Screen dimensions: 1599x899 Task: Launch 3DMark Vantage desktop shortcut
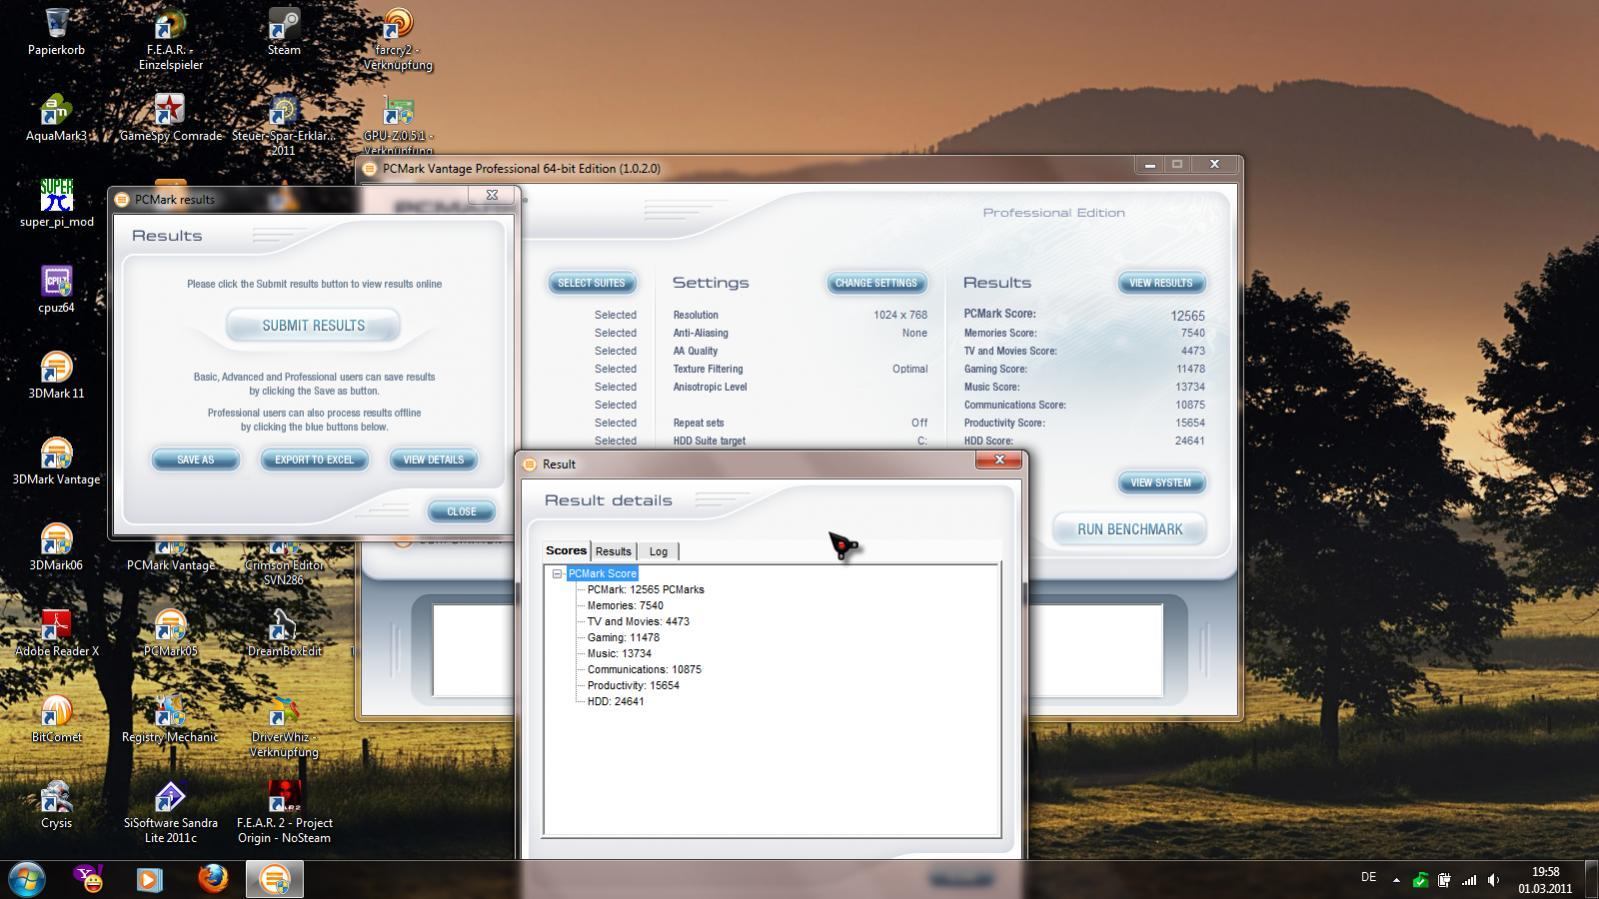pos(56,463)
